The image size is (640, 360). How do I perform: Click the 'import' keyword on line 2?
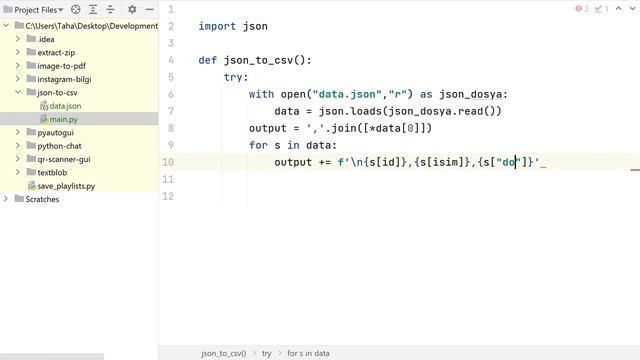click(217, 26)
